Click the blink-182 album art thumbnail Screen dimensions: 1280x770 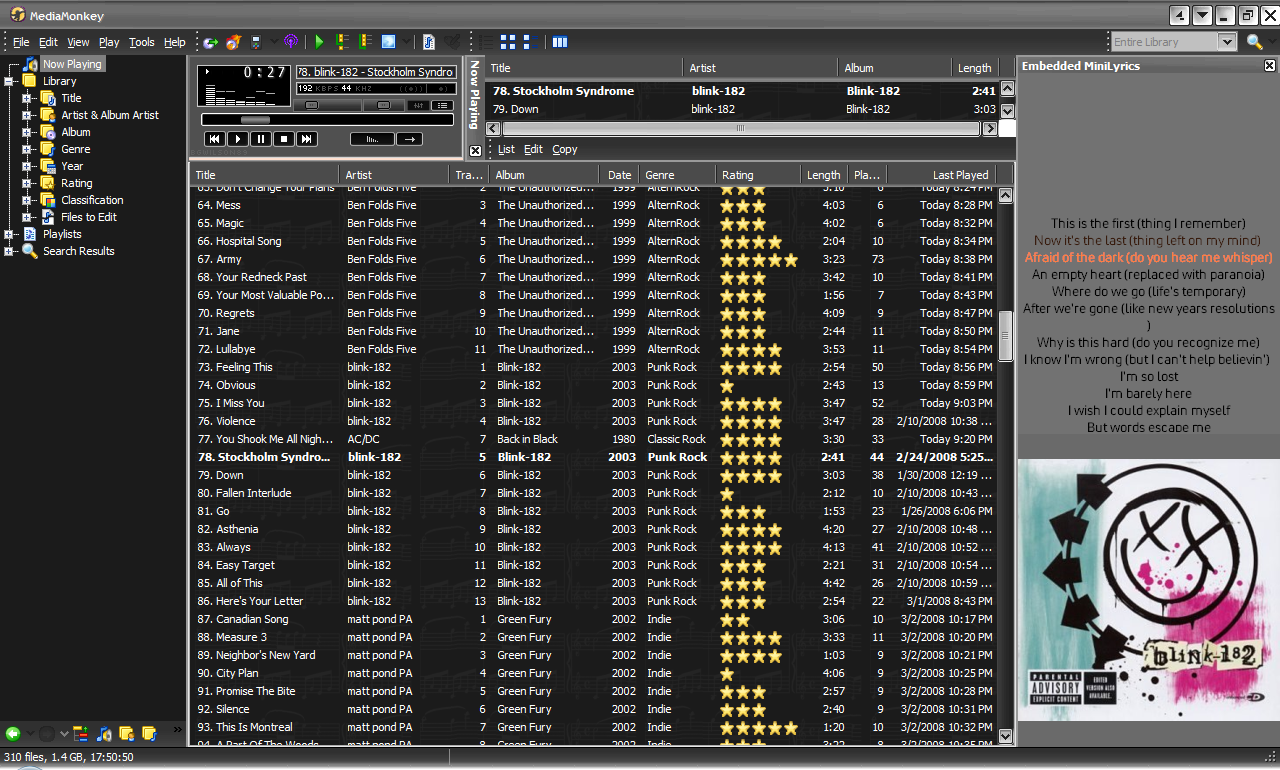coord(1148,590)
